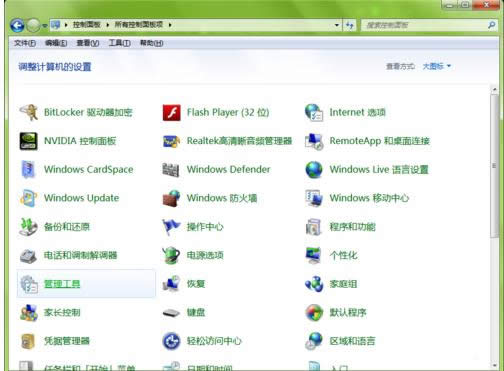Open the Windows 移动中心 icon
This screenshot has height=371, width=504.
tap(314, 198)
